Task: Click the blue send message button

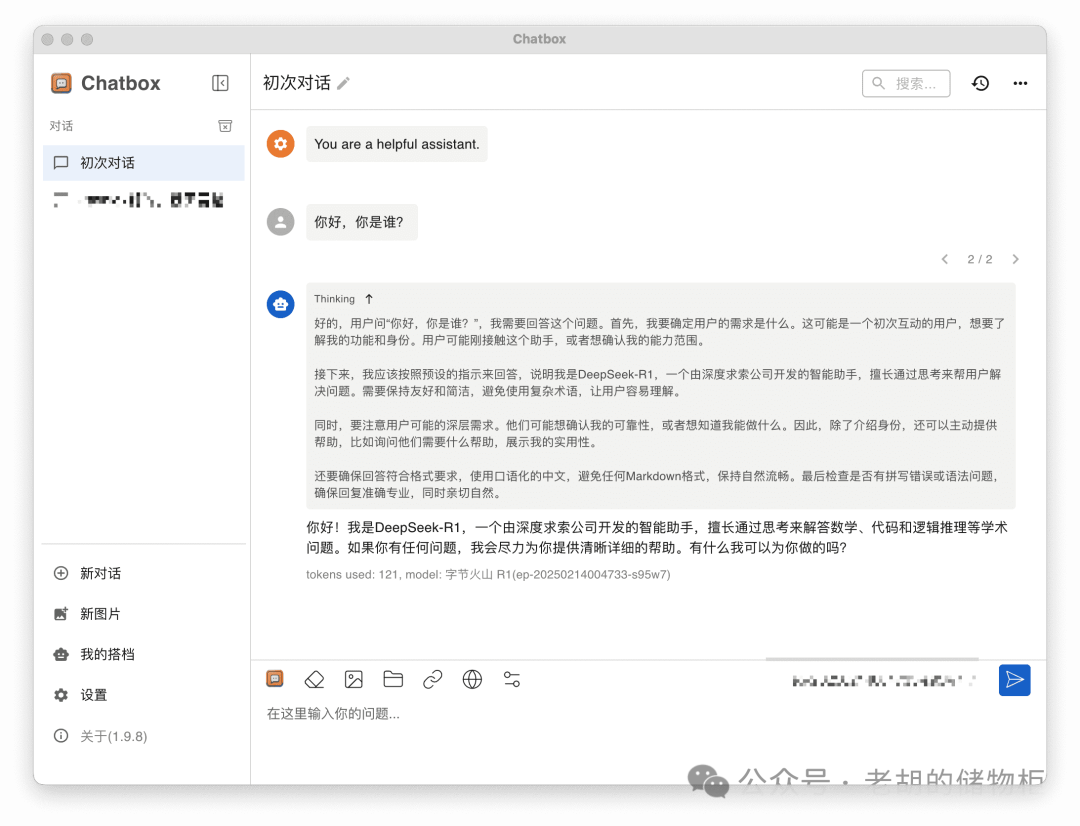Action: [x=1015, y=680]
